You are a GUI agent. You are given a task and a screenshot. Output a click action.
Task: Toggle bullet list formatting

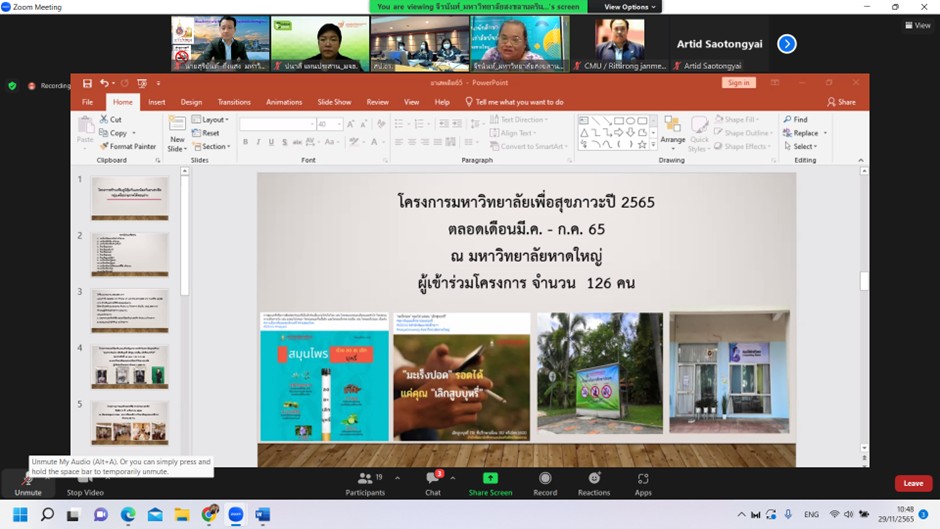pos(399,124)
